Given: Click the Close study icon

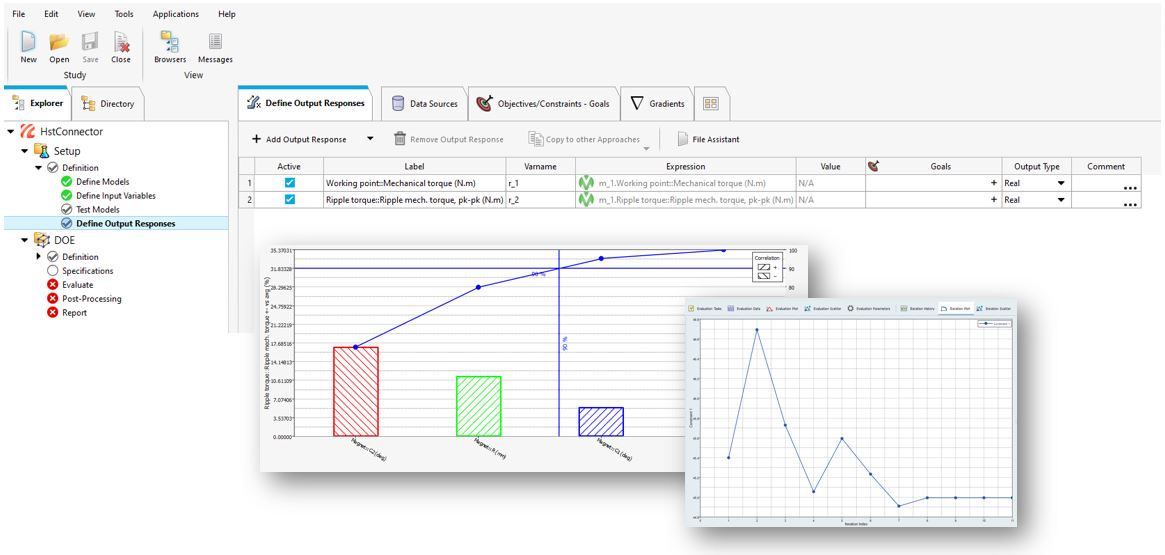Looking at the screenshot, I should [x=121, y=42].
